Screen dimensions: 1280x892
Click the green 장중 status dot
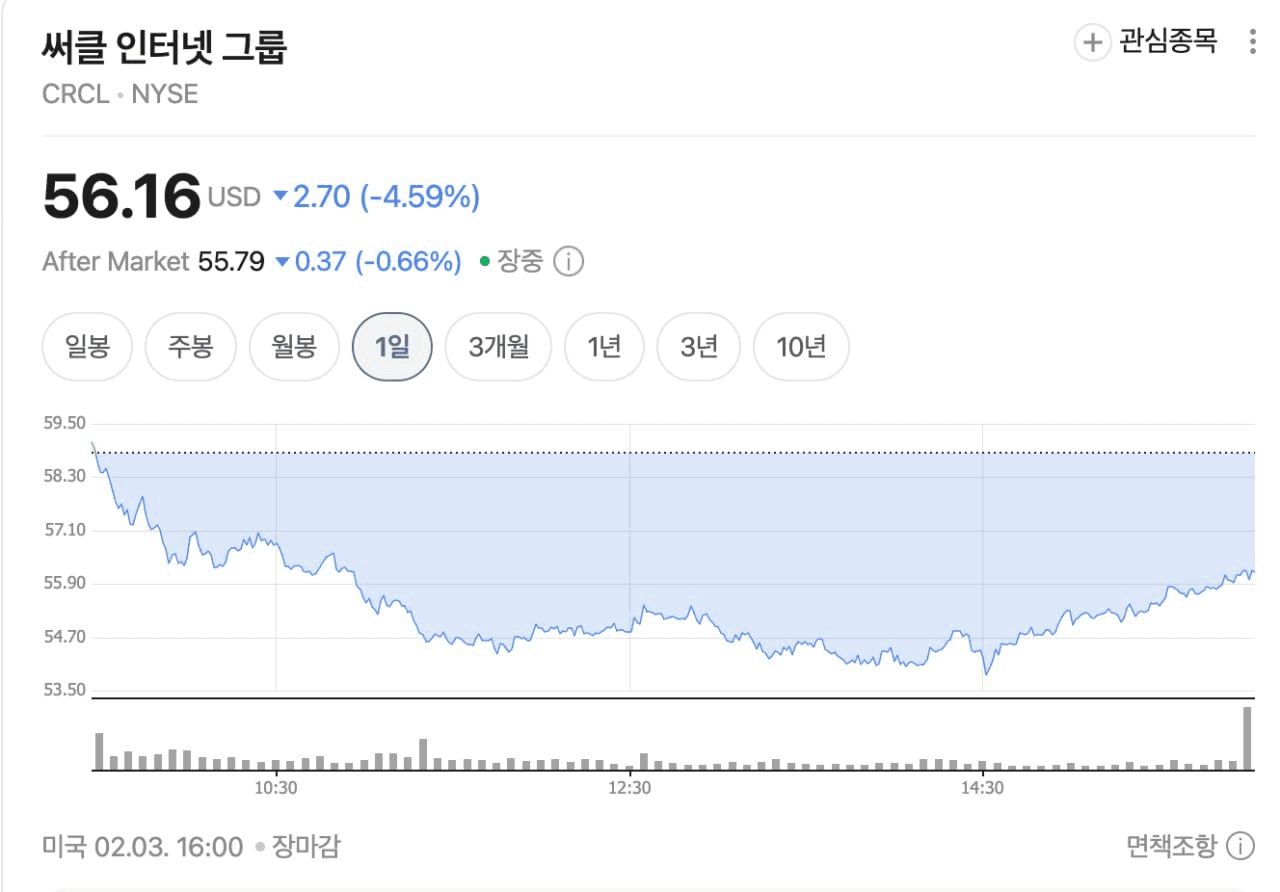pos(485,262)
